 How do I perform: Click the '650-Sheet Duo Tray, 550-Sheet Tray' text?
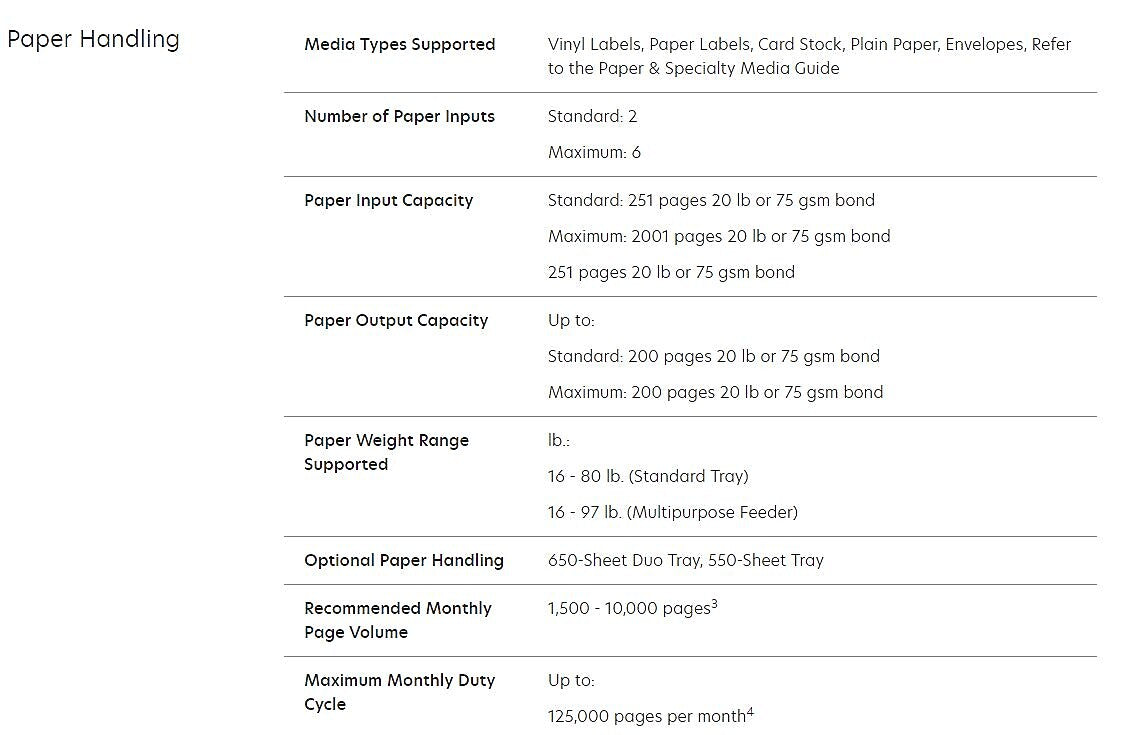[x=685, y=560]
